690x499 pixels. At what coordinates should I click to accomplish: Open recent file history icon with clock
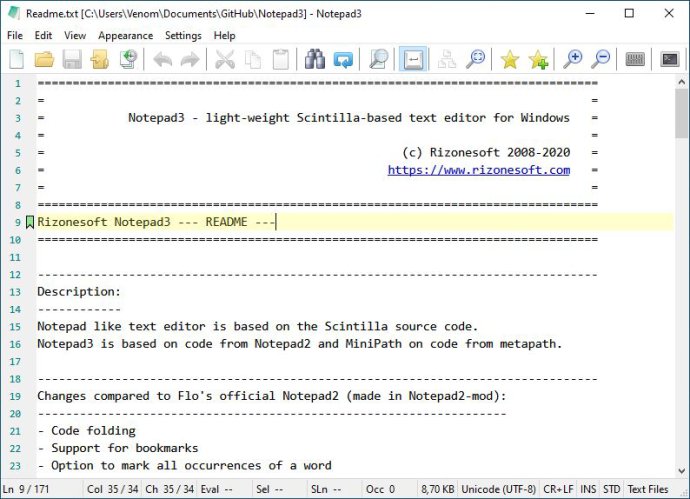(x=128, y=59)
